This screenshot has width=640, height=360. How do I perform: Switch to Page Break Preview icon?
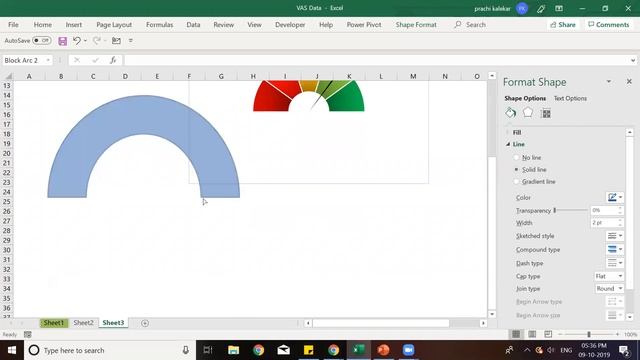coord(548,334)
